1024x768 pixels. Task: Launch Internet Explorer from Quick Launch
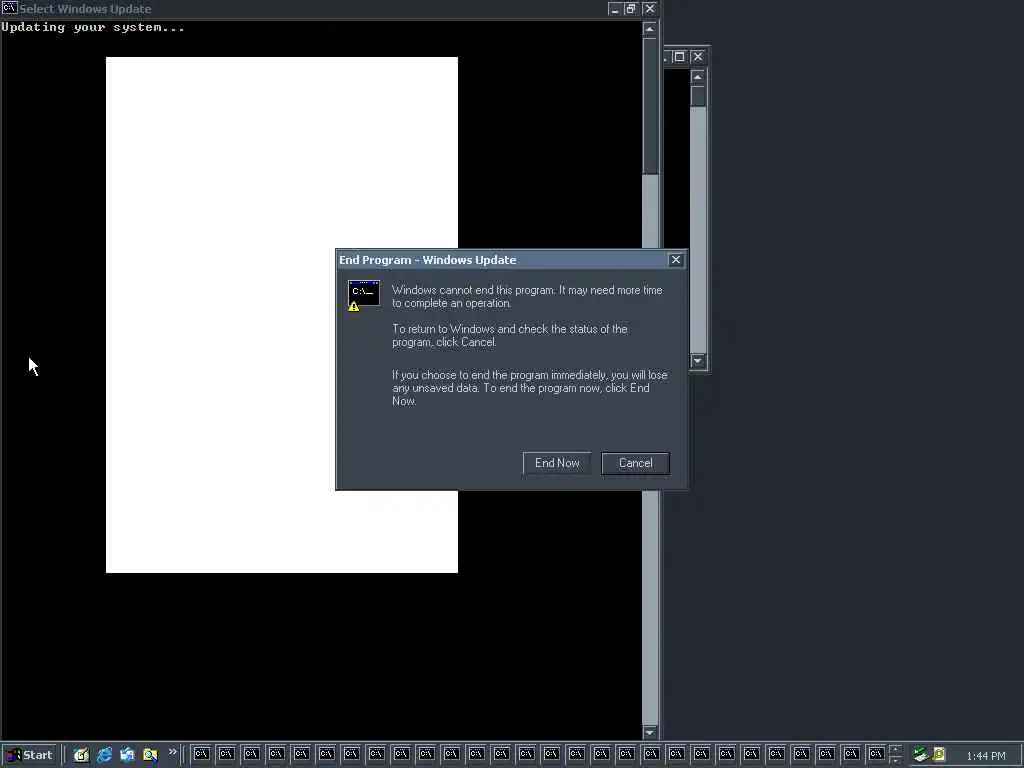104,755
